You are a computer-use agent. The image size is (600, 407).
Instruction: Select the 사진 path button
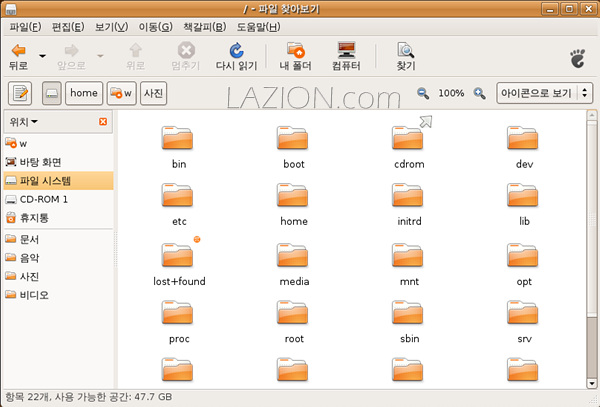153,93
